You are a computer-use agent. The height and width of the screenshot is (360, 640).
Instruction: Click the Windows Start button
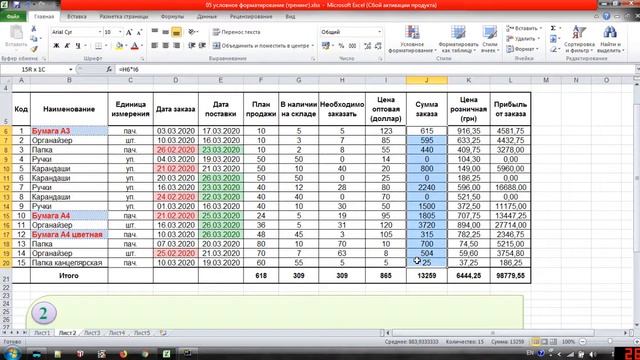(11, 353)
